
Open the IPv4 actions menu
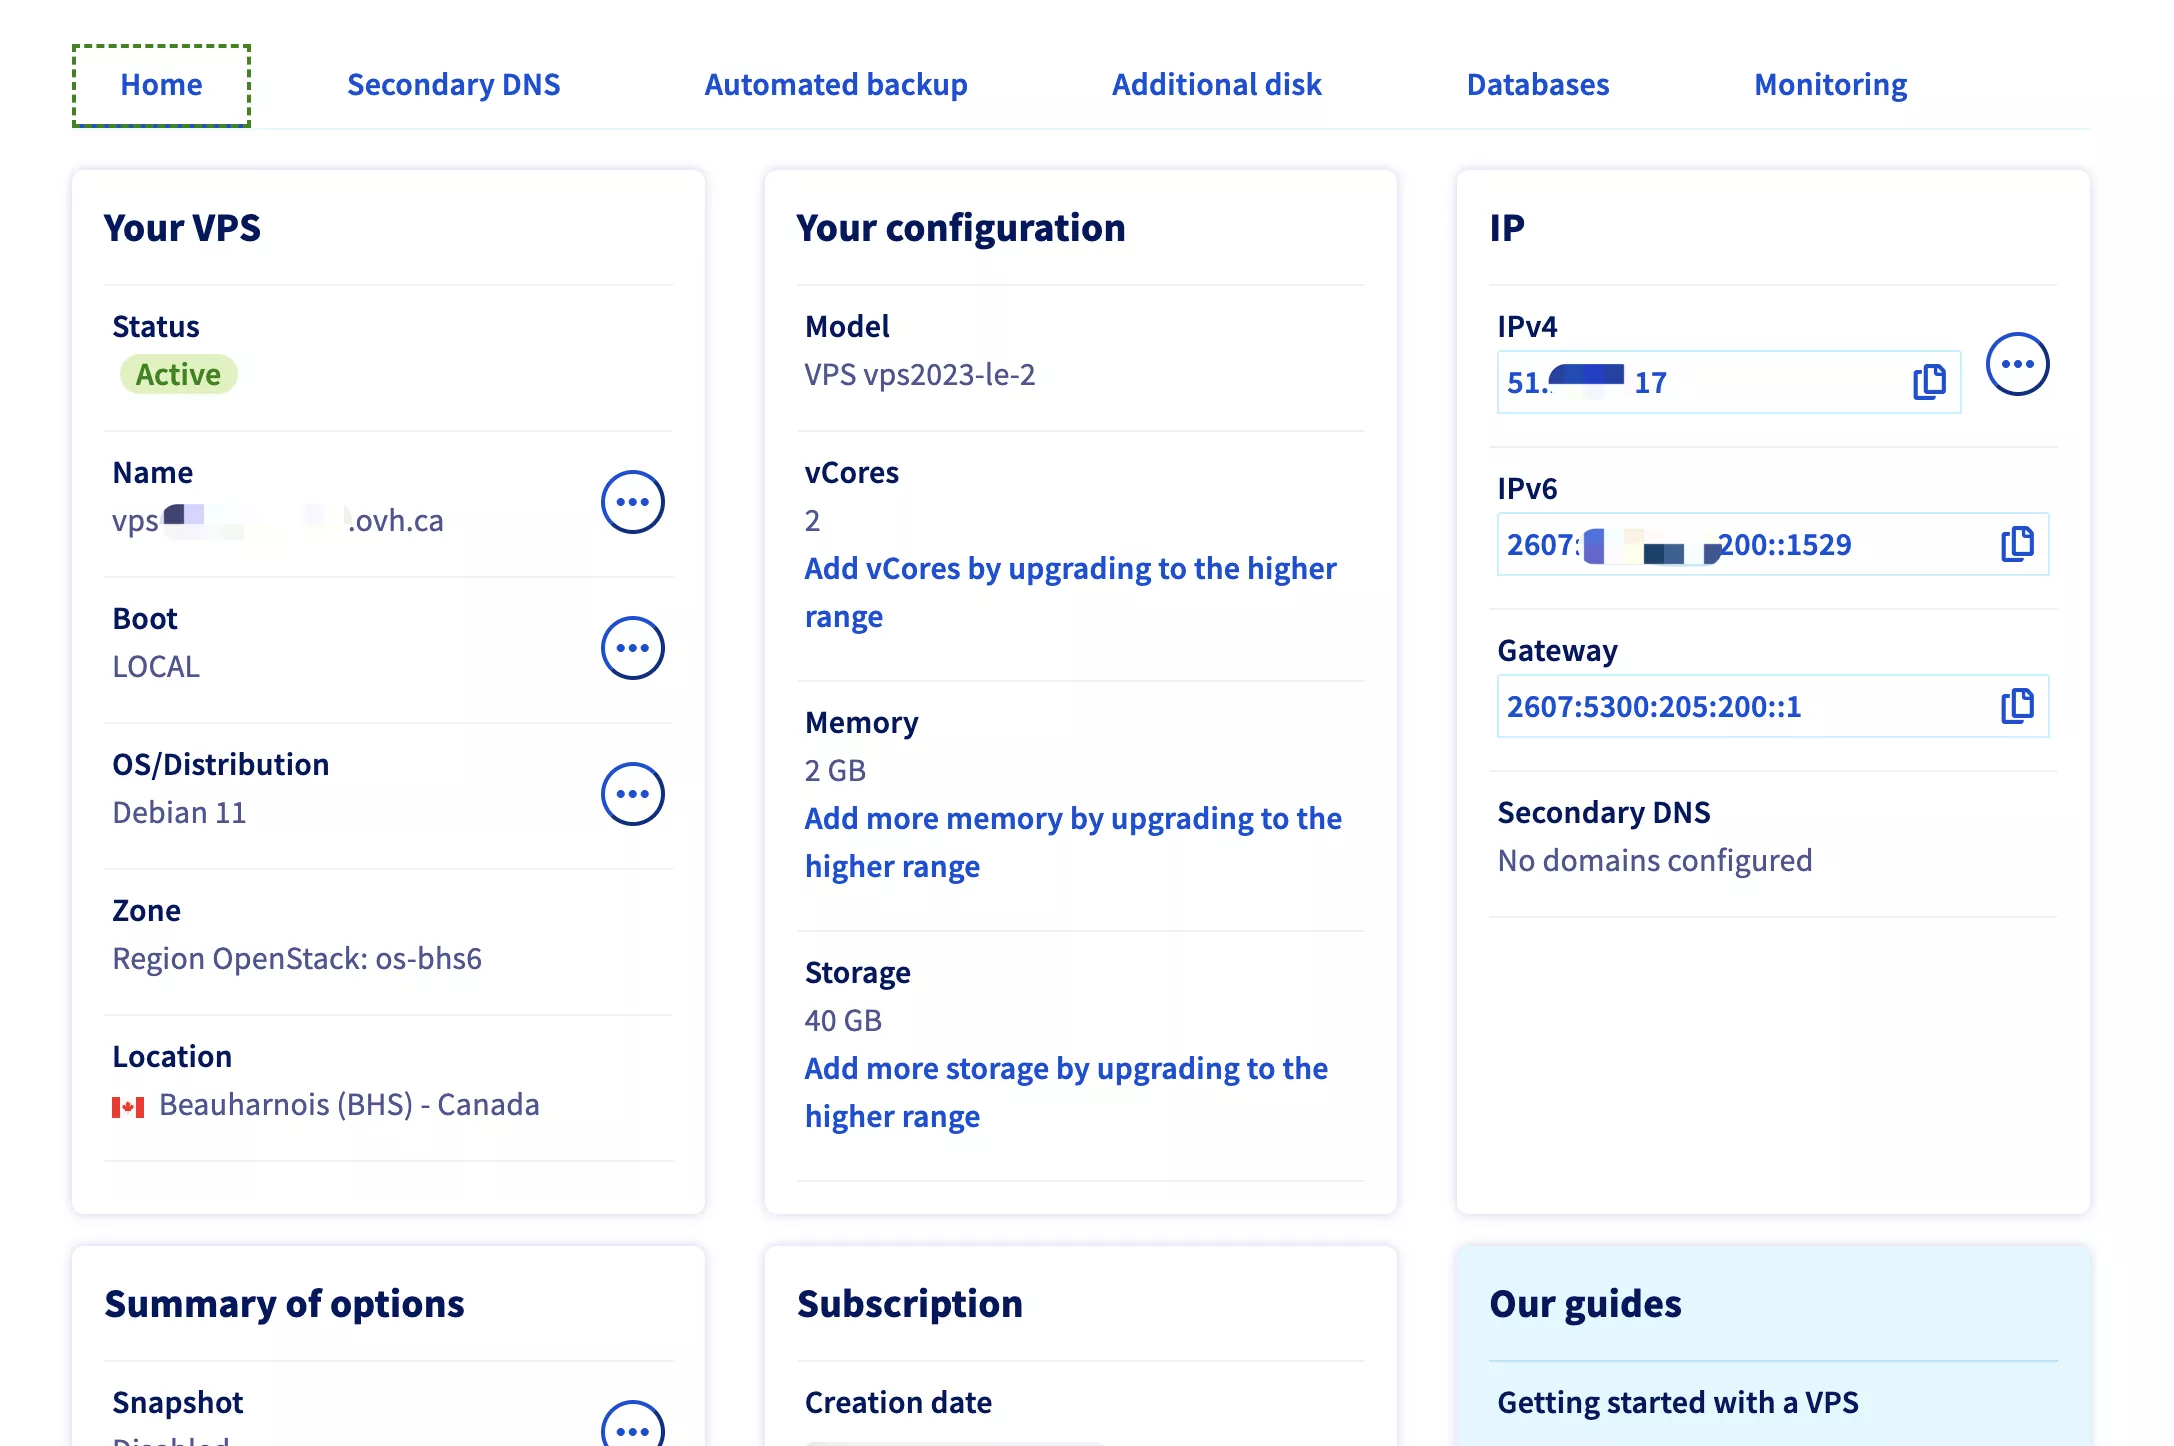(2017, 364)
